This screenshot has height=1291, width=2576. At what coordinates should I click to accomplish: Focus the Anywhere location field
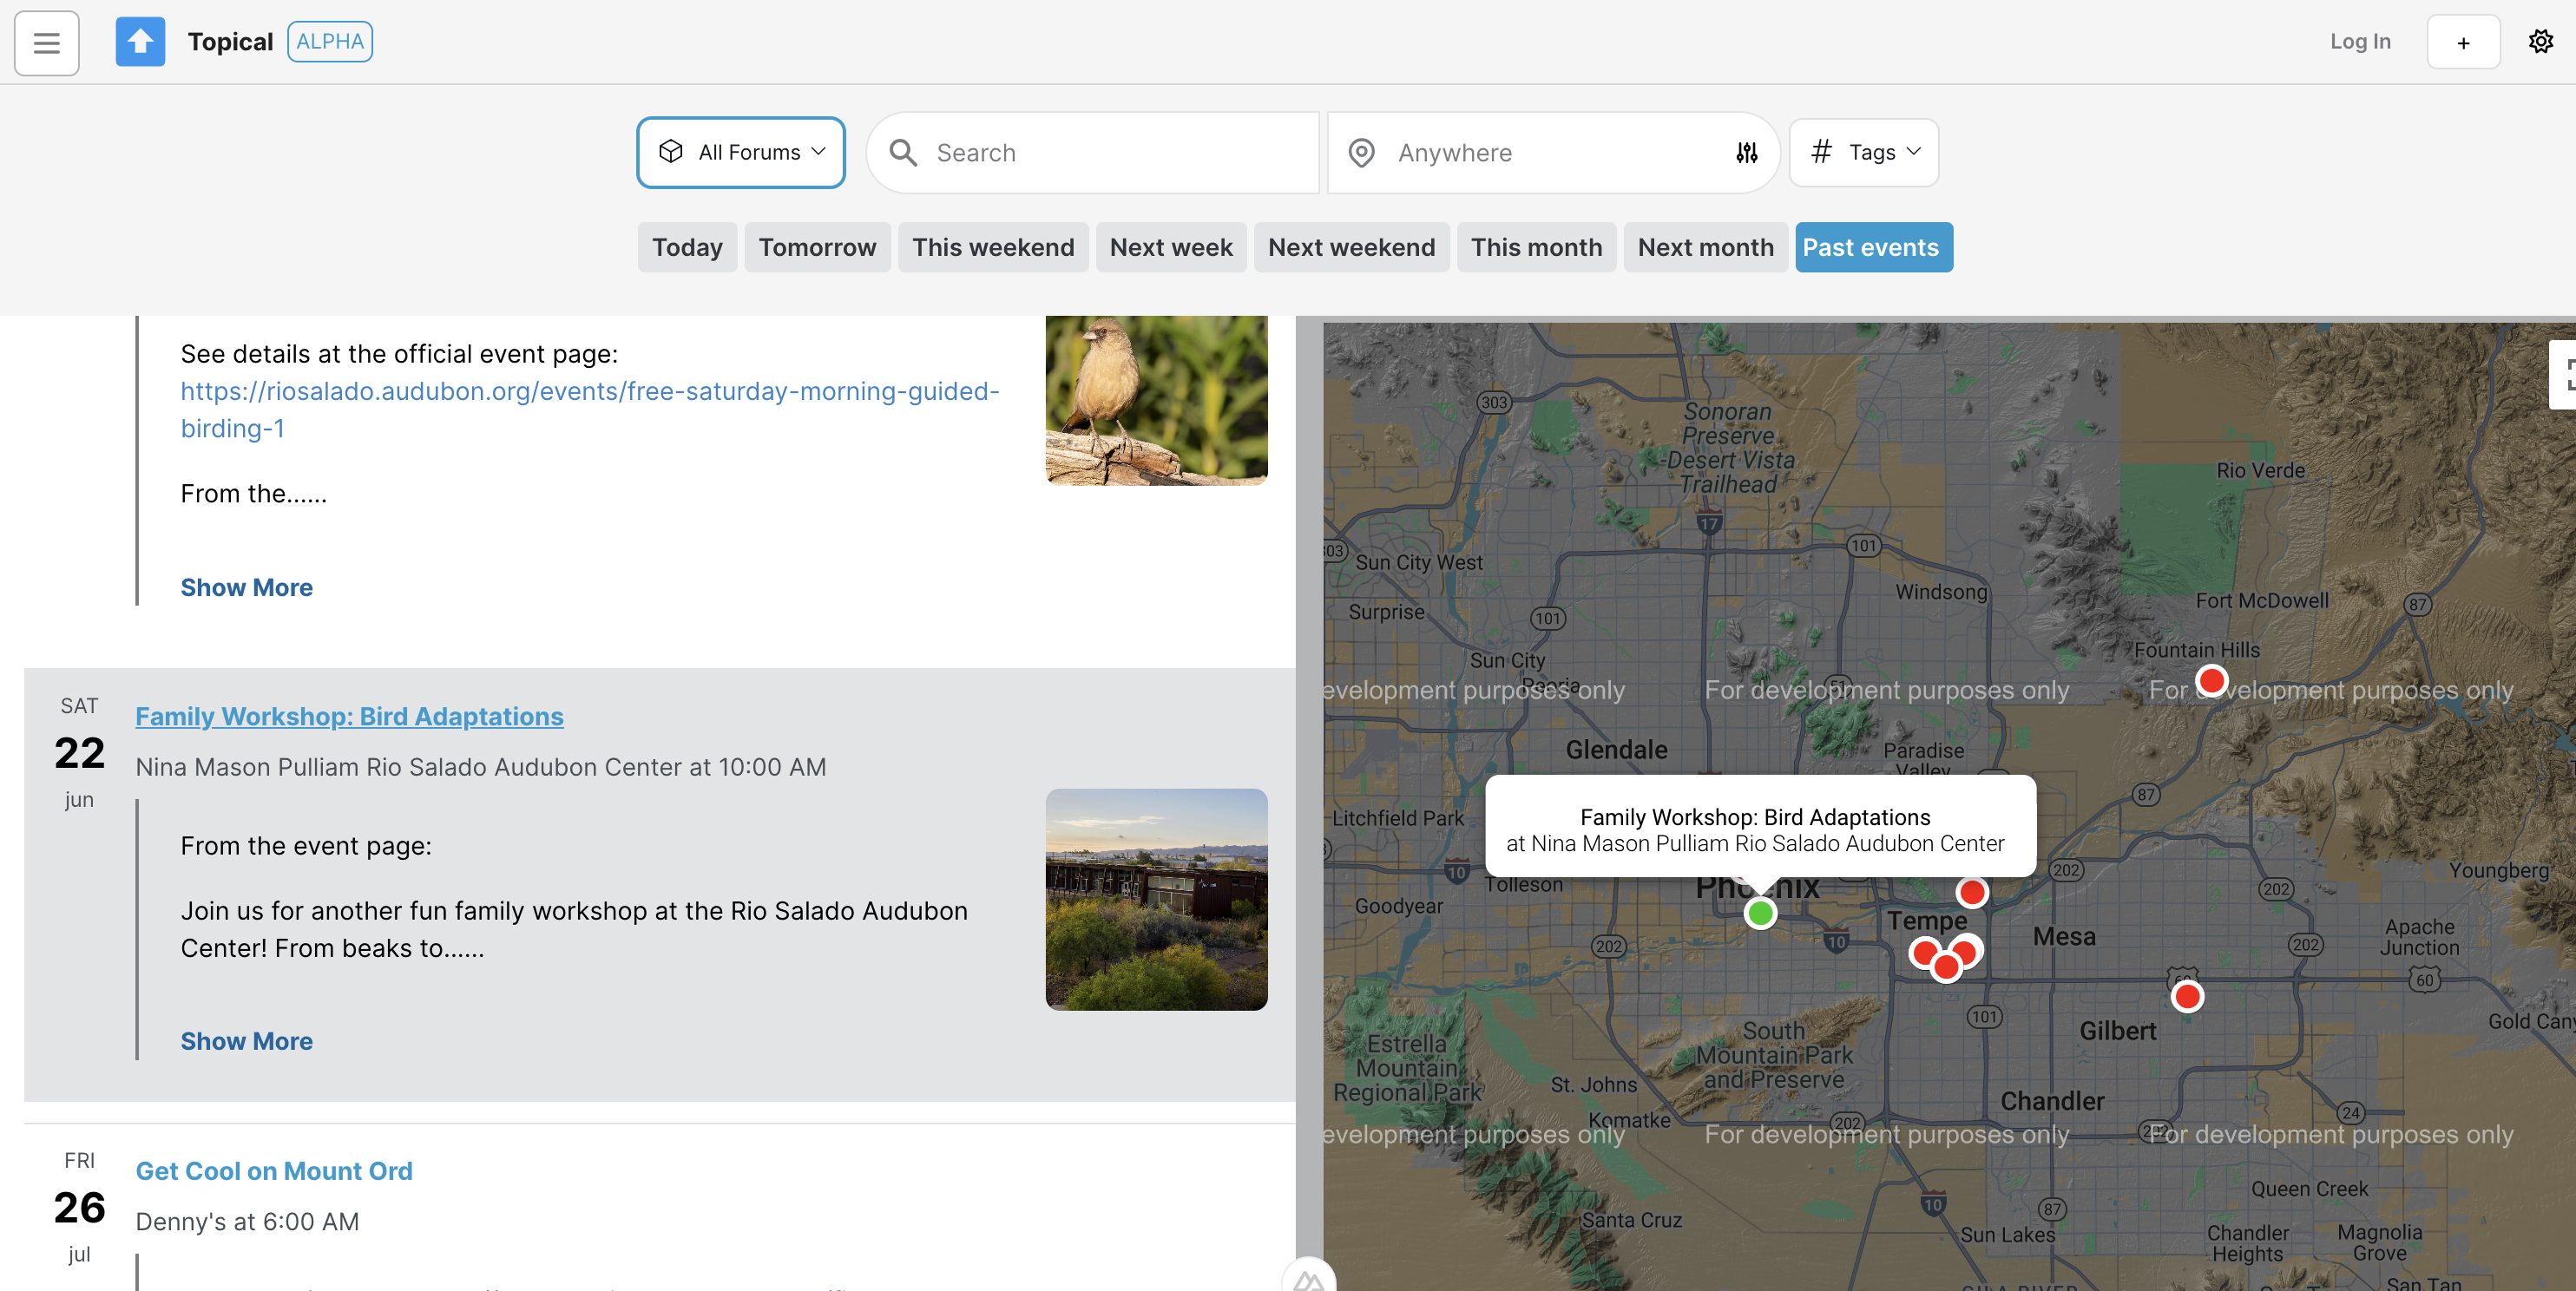(x=1555, y=153)
